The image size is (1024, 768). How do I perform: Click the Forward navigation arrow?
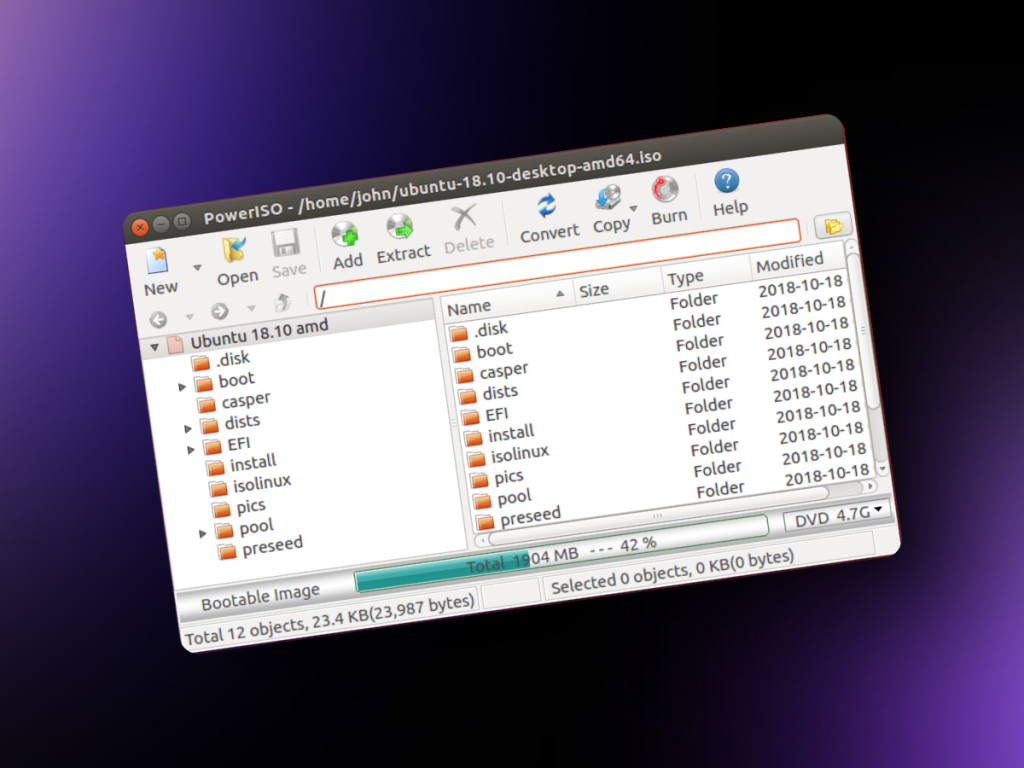pos(219,311)
